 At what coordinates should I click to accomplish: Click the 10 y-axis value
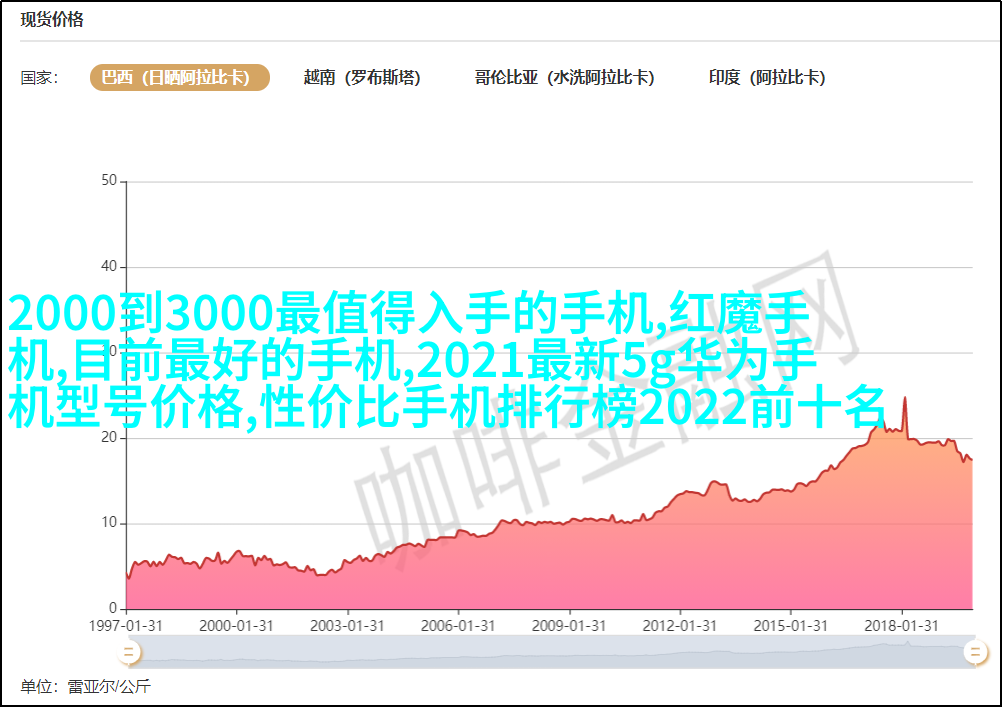(x=109, y=523)
